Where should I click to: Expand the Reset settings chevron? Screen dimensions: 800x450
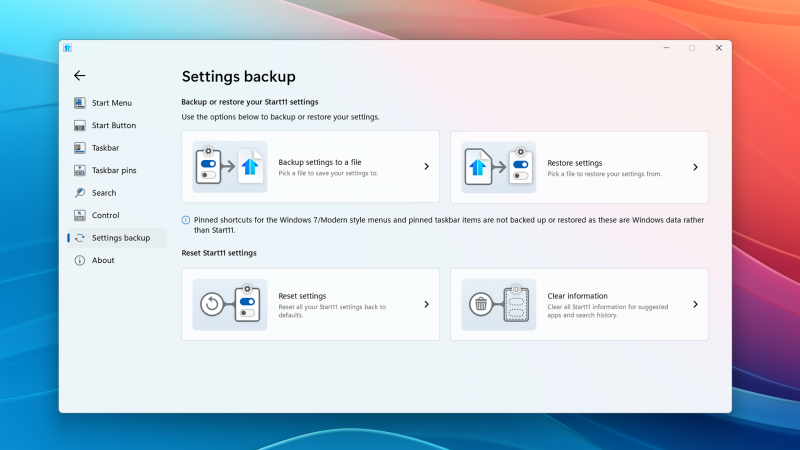pos(426,305)
